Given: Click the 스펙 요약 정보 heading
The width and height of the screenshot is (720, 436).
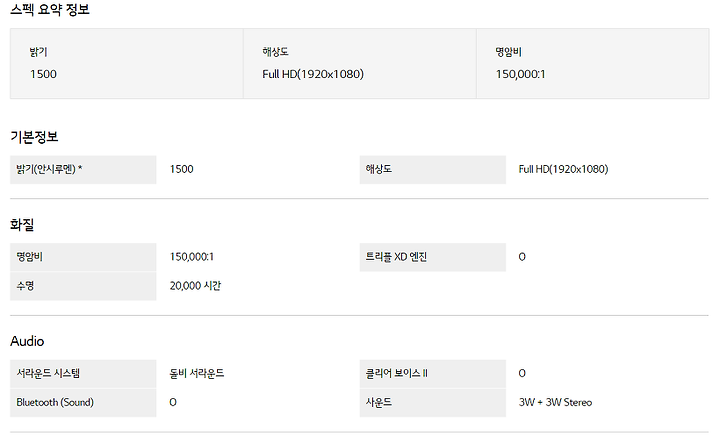Looking at the screenshot, I should (x=50, y=9).
